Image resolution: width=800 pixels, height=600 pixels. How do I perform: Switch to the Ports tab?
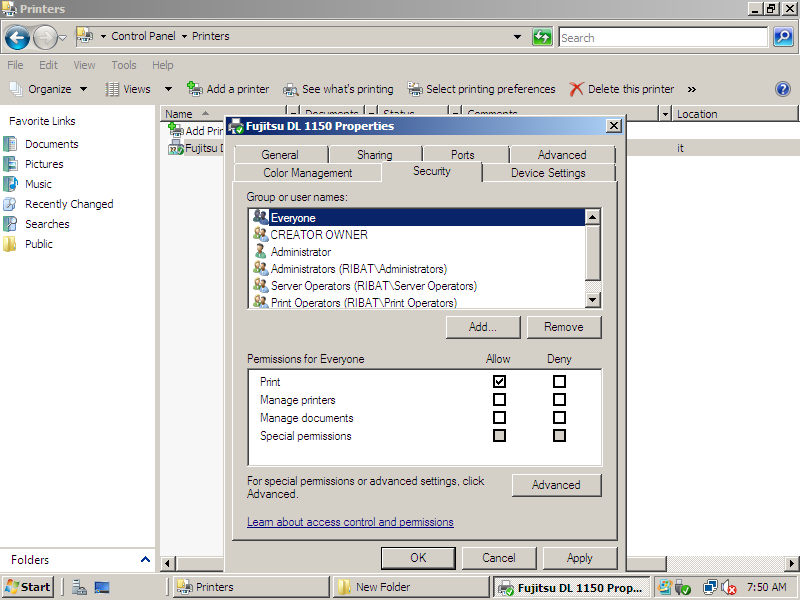tap(463, 155)
